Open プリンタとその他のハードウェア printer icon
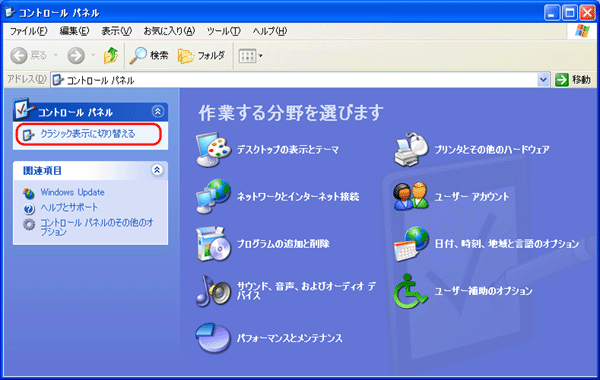Image resolution: width=600 pixels, height=380 pixels. (411, 150)
